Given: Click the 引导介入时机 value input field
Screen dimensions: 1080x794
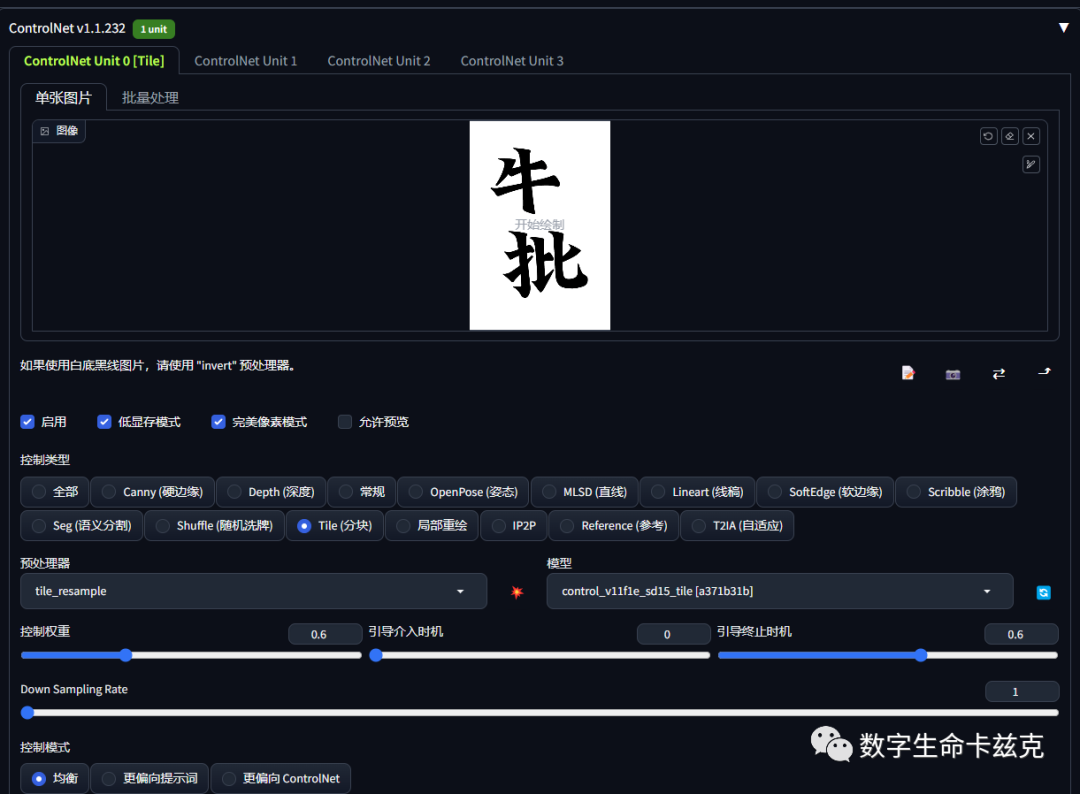Looking at the screenshot, I should 674,634.
